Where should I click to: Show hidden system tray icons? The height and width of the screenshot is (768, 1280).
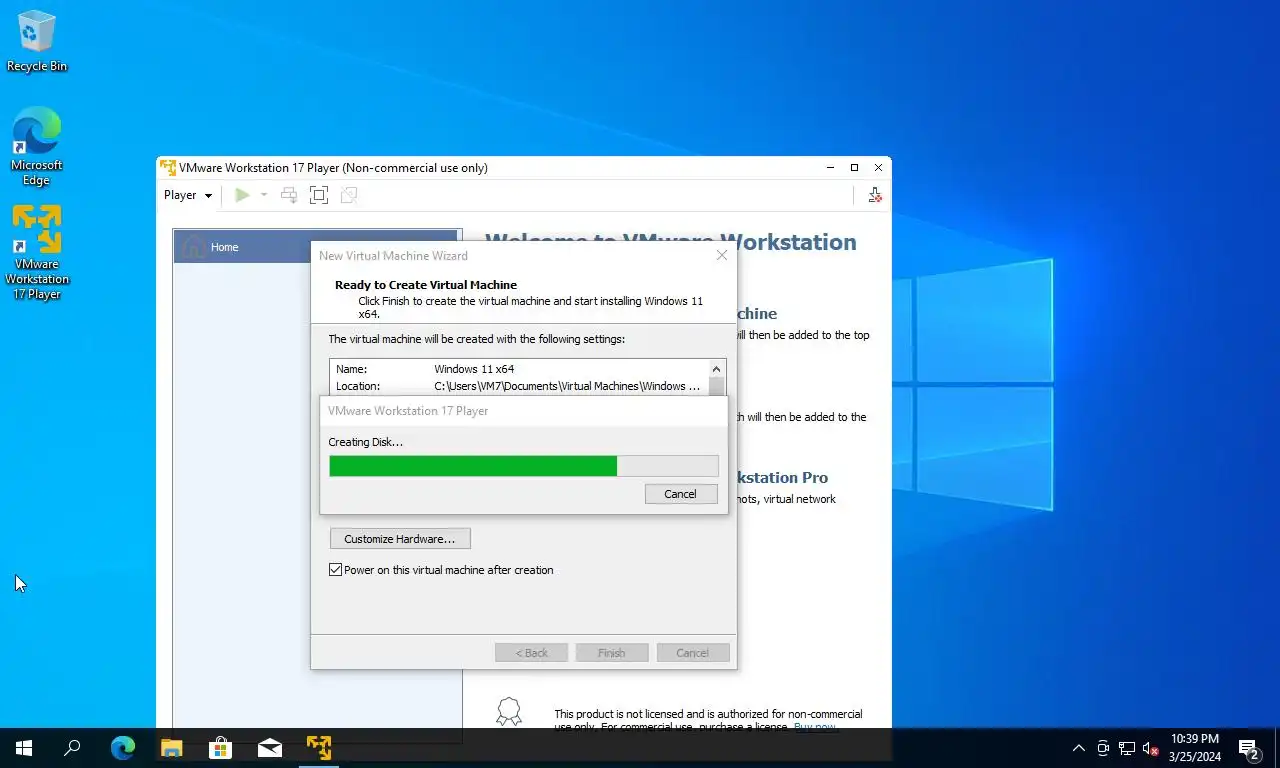[1078, 748]
